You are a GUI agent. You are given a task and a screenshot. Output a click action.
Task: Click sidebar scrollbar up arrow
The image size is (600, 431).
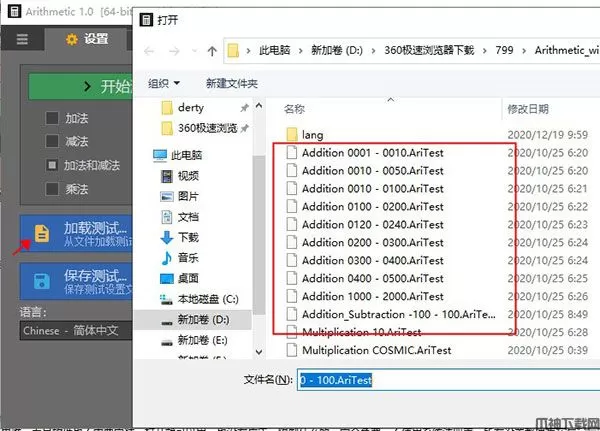(259, 105)
